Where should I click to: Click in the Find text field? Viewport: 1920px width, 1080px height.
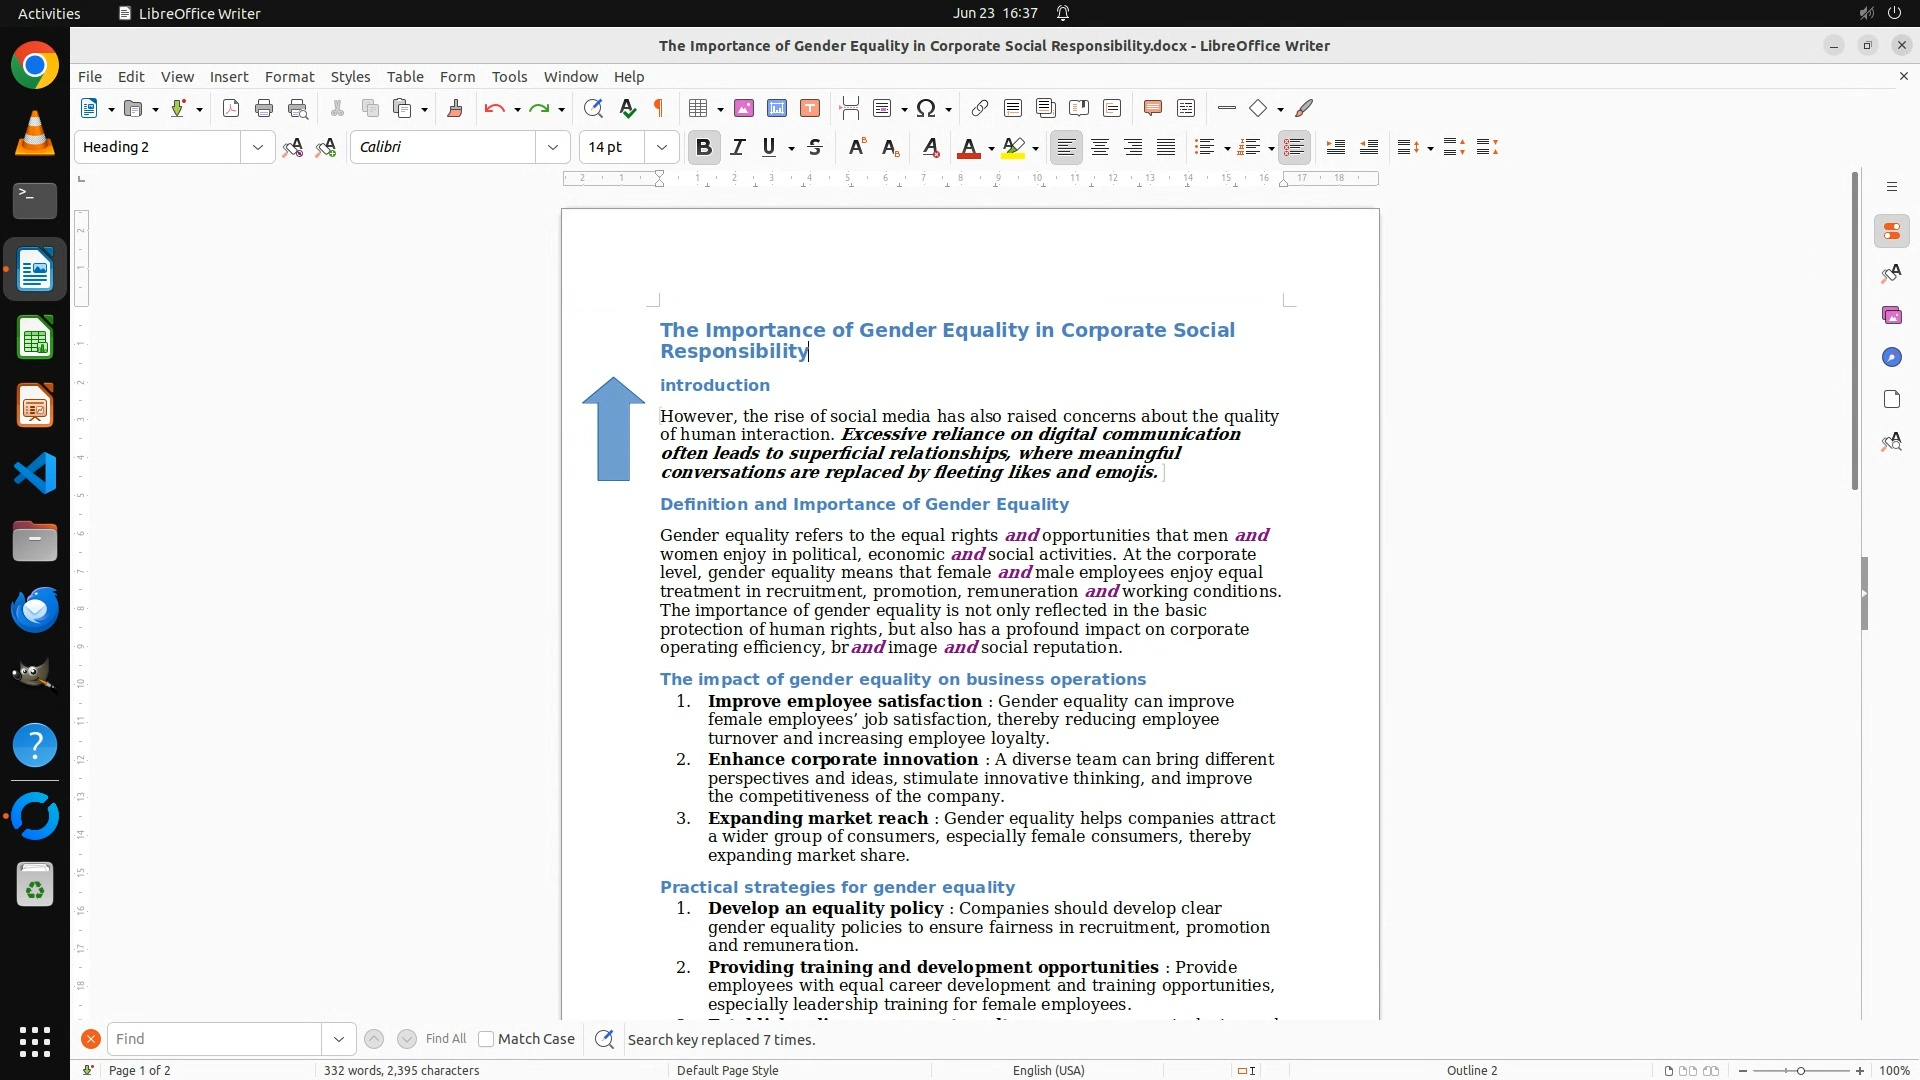(214, 1039)
